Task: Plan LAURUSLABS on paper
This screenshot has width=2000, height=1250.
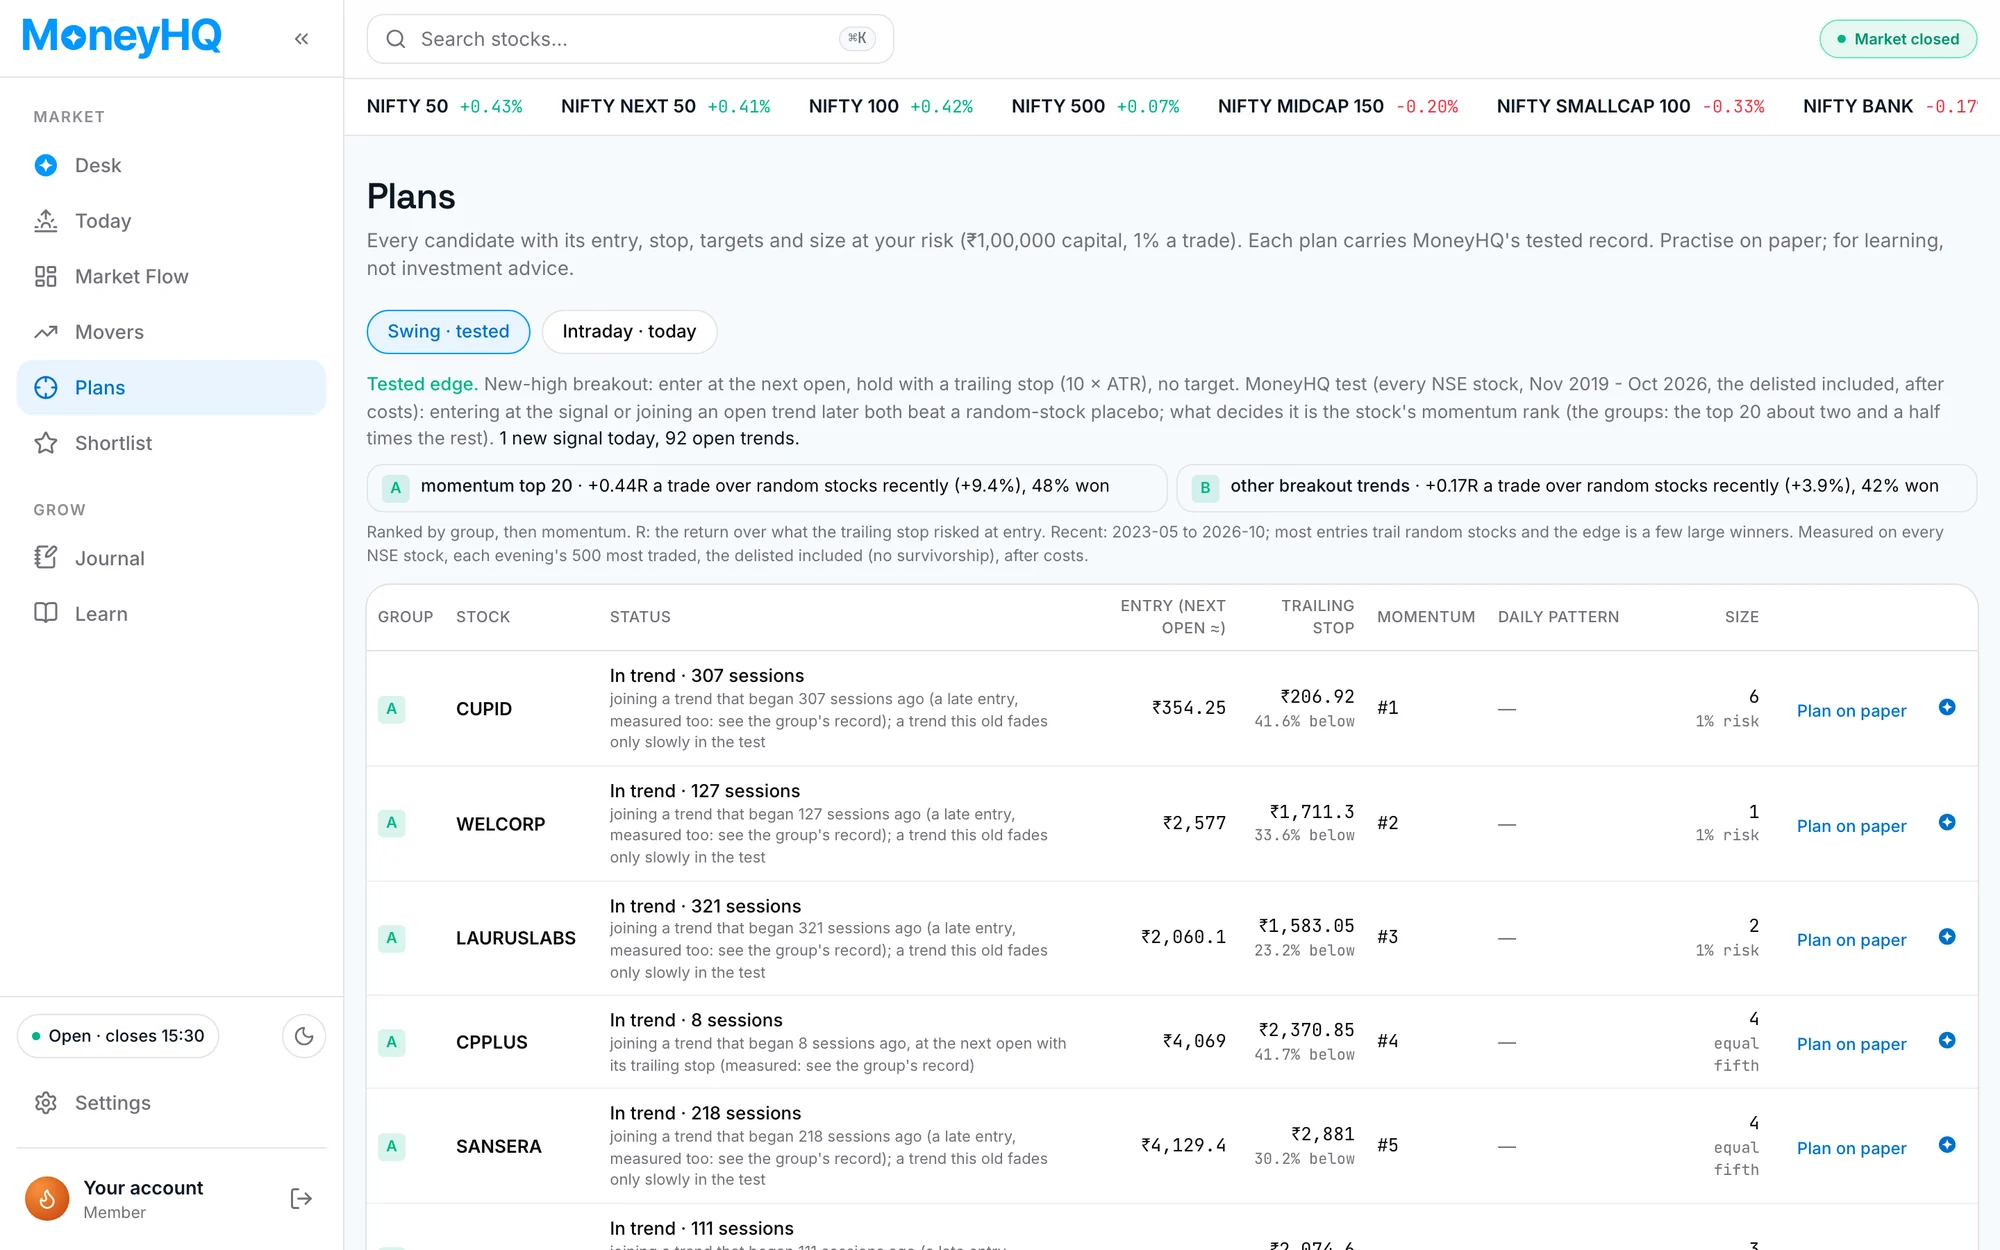Action: coord(1851,940)
